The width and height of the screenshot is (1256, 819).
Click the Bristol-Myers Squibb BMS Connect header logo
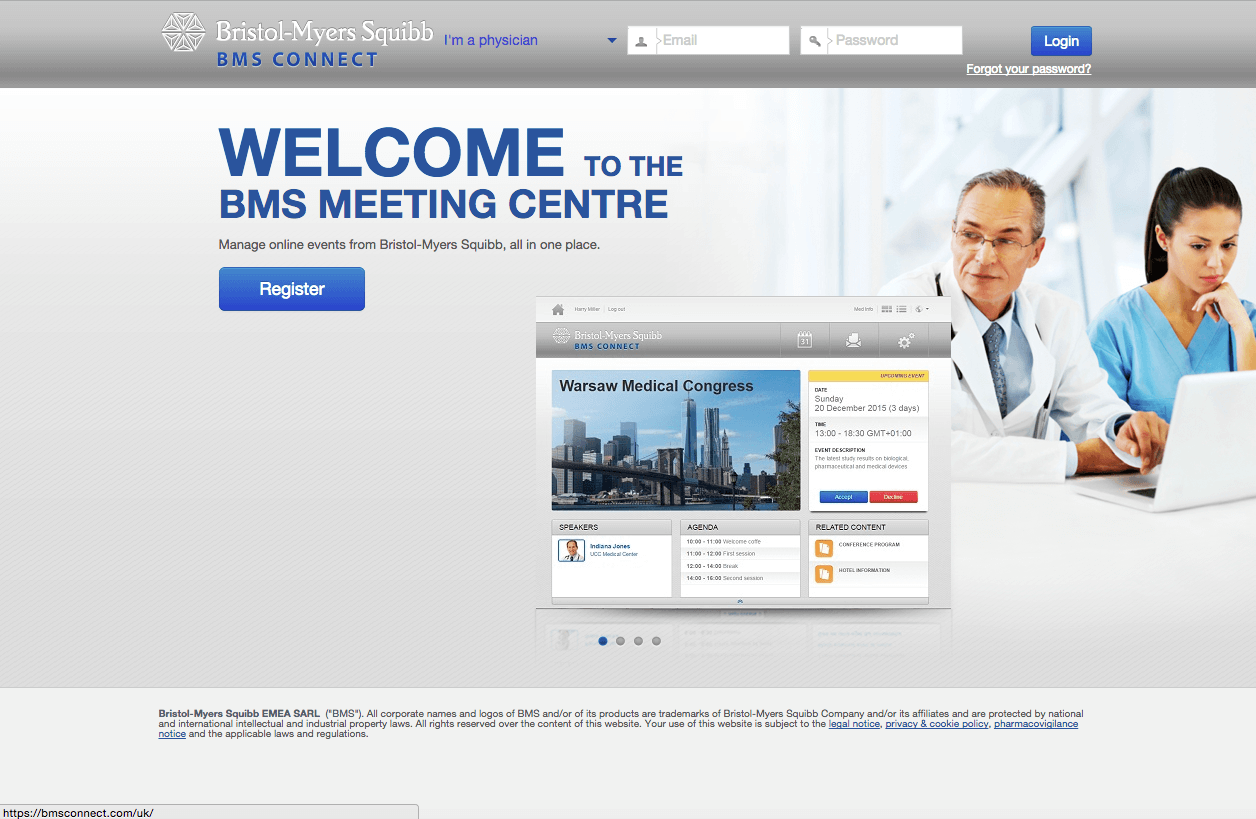[297, 40]
